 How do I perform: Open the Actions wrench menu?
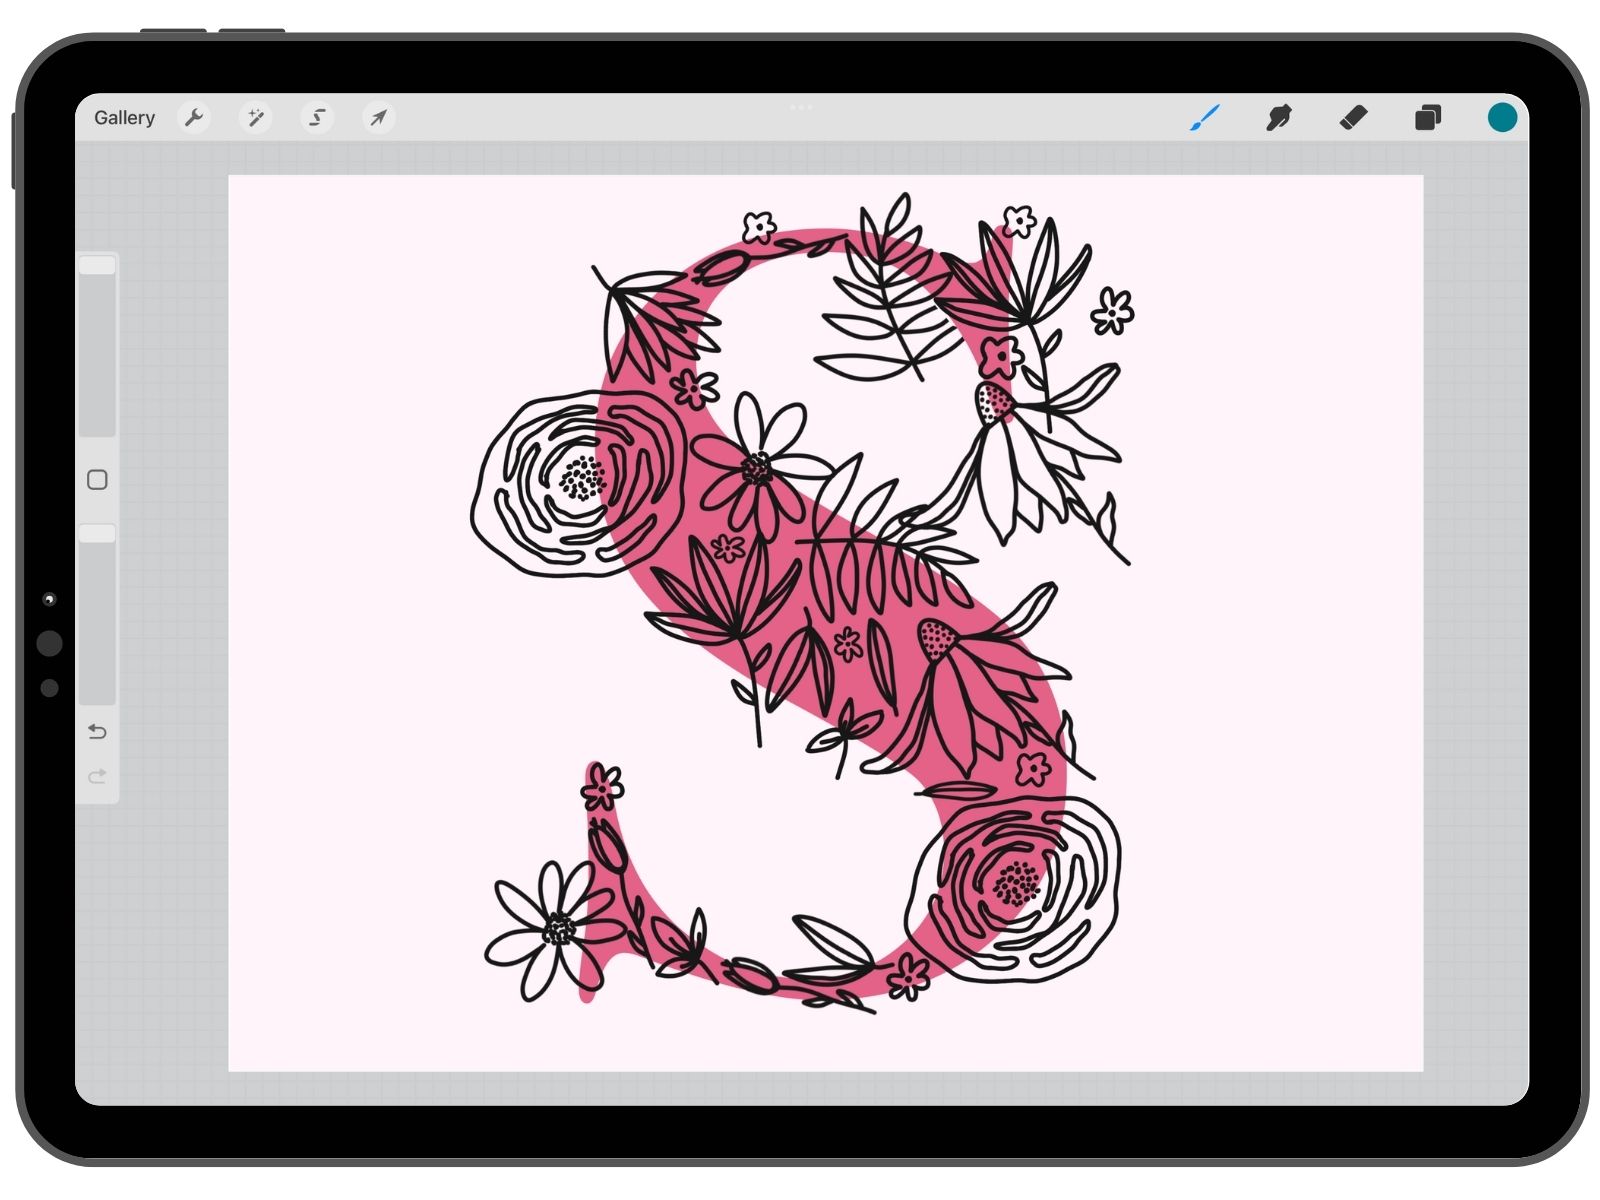194,118
